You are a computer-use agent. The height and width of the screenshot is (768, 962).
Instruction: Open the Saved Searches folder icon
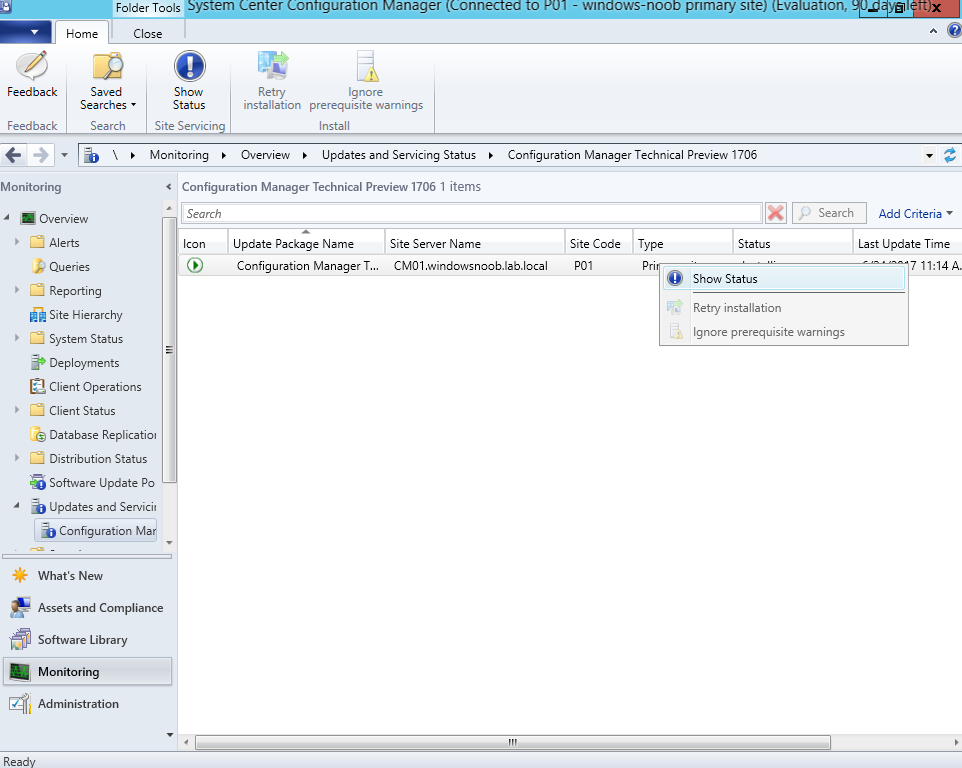click(x=107, y=66)
